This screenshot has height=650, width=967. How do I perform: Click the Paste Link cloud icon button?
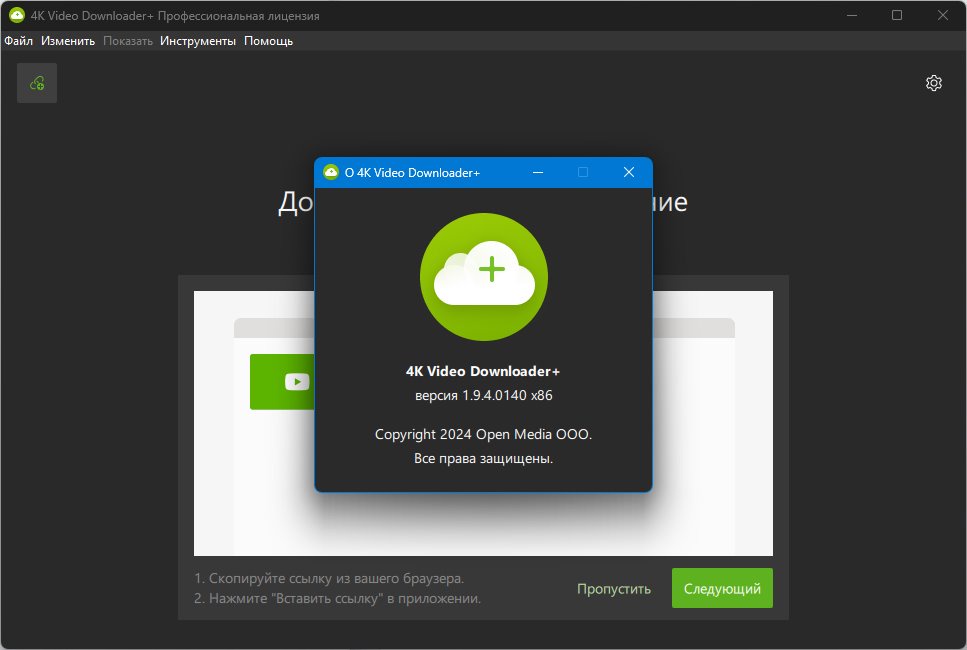[x=37, y=83]
